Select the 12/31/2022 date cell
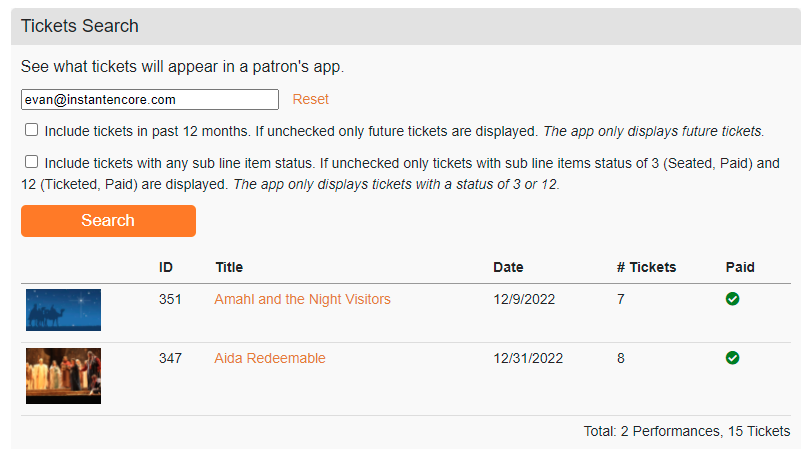The width and height of the screenshot is (806, 449). click(x=528, y=358)
